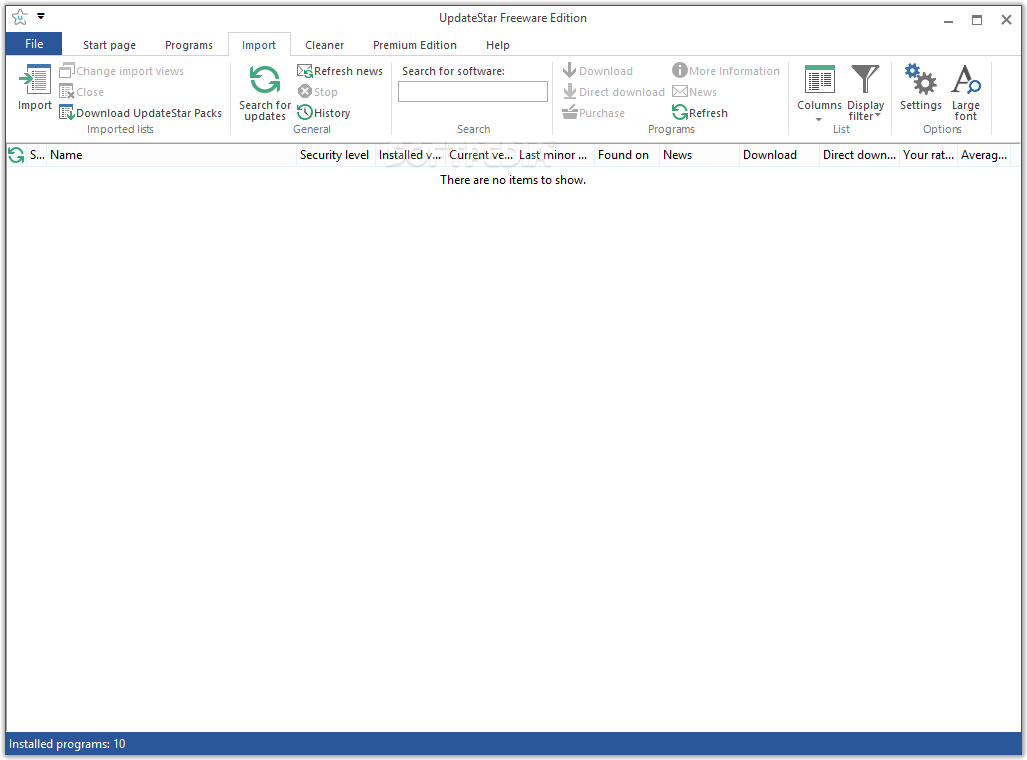Click Average rating column header
1027x760 pixels.
tap(984, 155)
